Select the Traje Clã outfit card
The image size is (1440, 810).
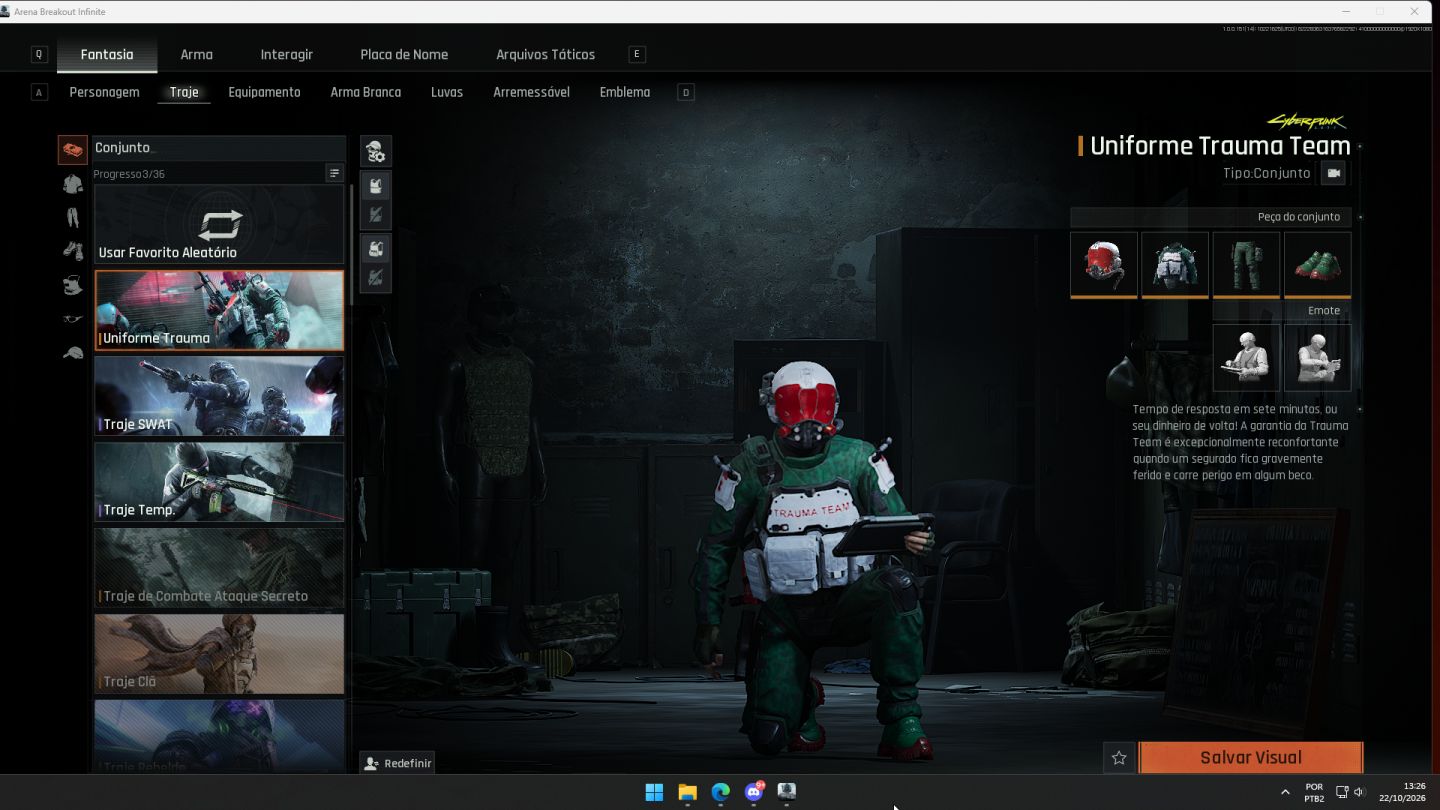tap(219, 654)
